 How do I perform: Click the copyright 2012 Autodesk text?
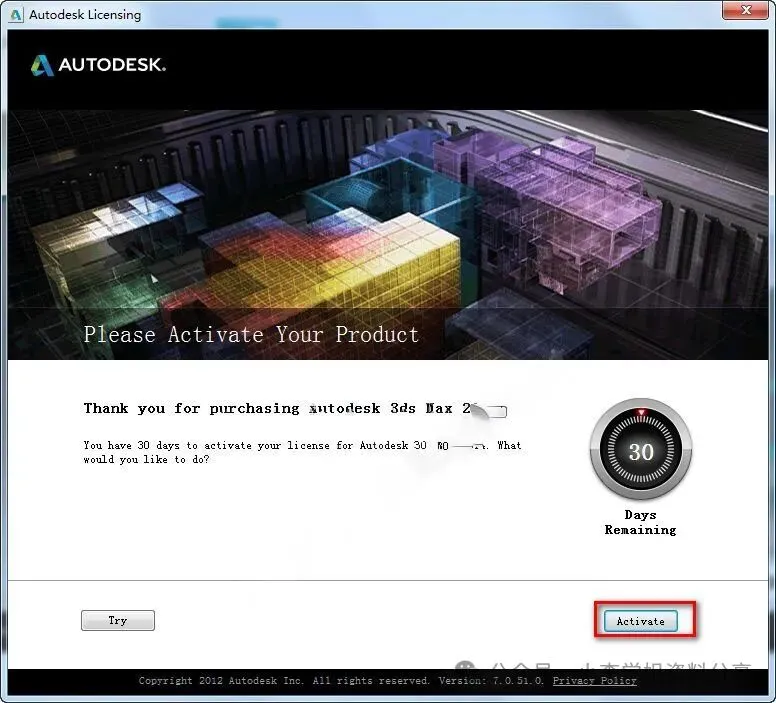coord(341,681)
